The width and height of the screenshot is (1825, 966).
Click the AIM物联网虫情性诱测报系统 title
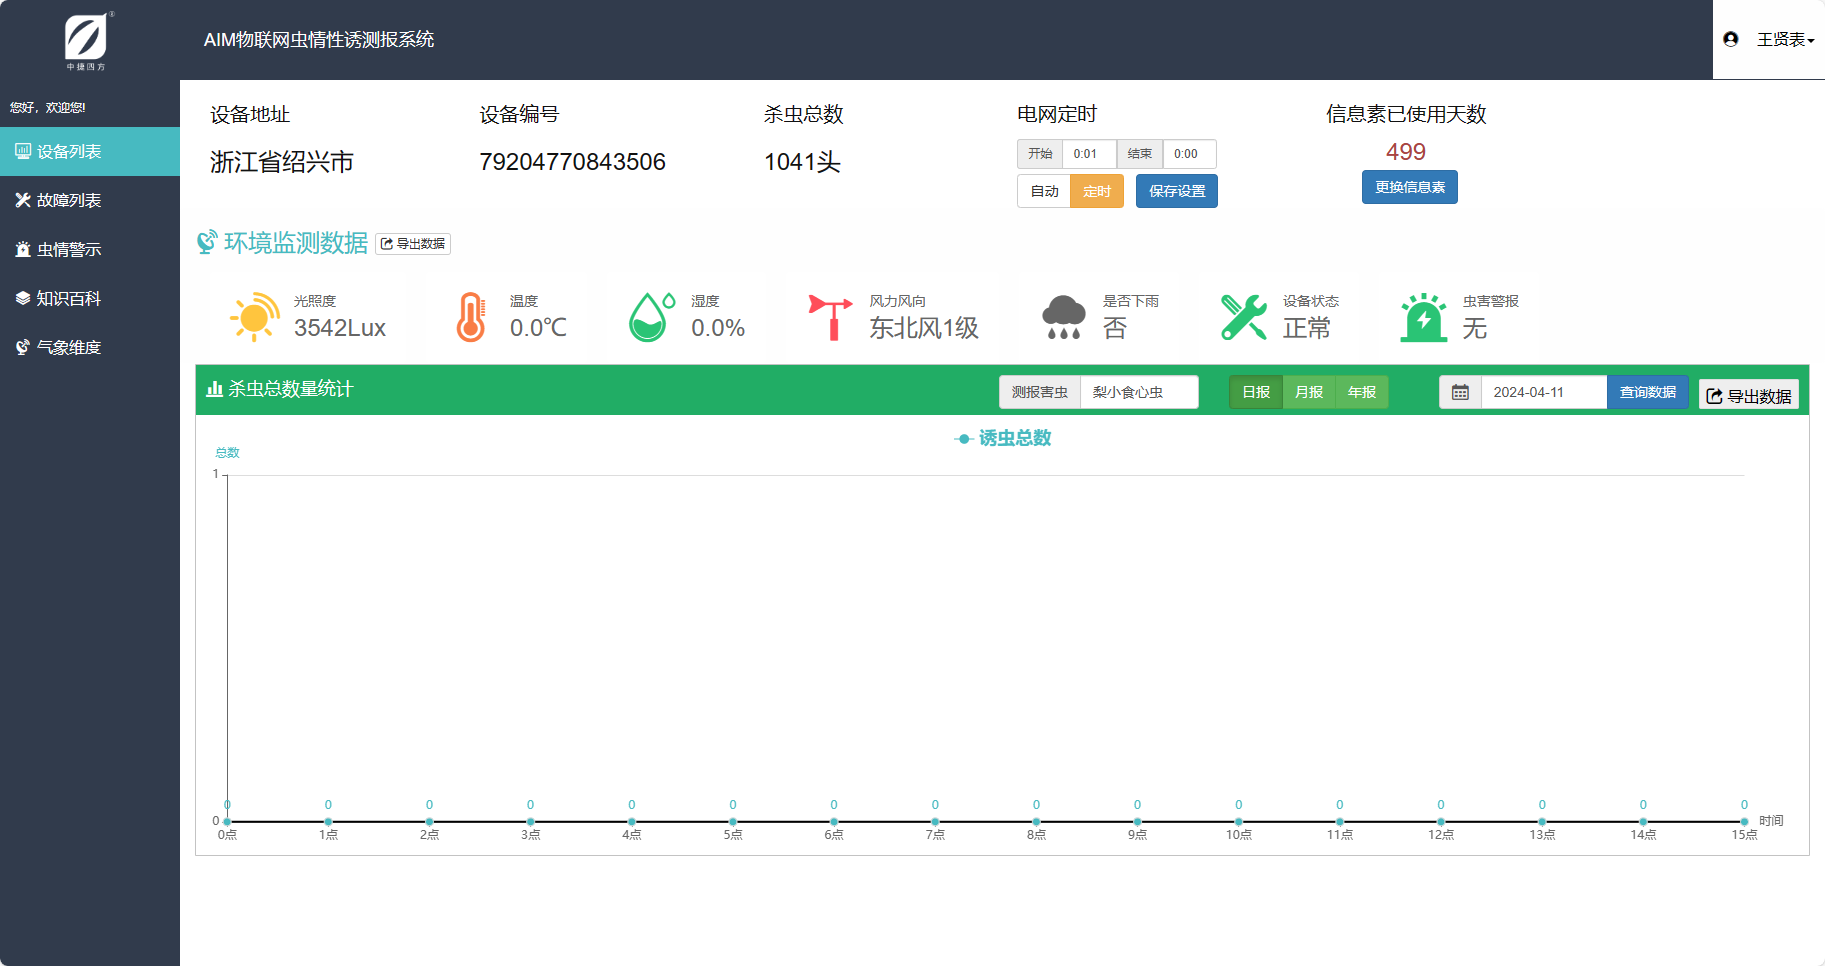coord(319,40)
